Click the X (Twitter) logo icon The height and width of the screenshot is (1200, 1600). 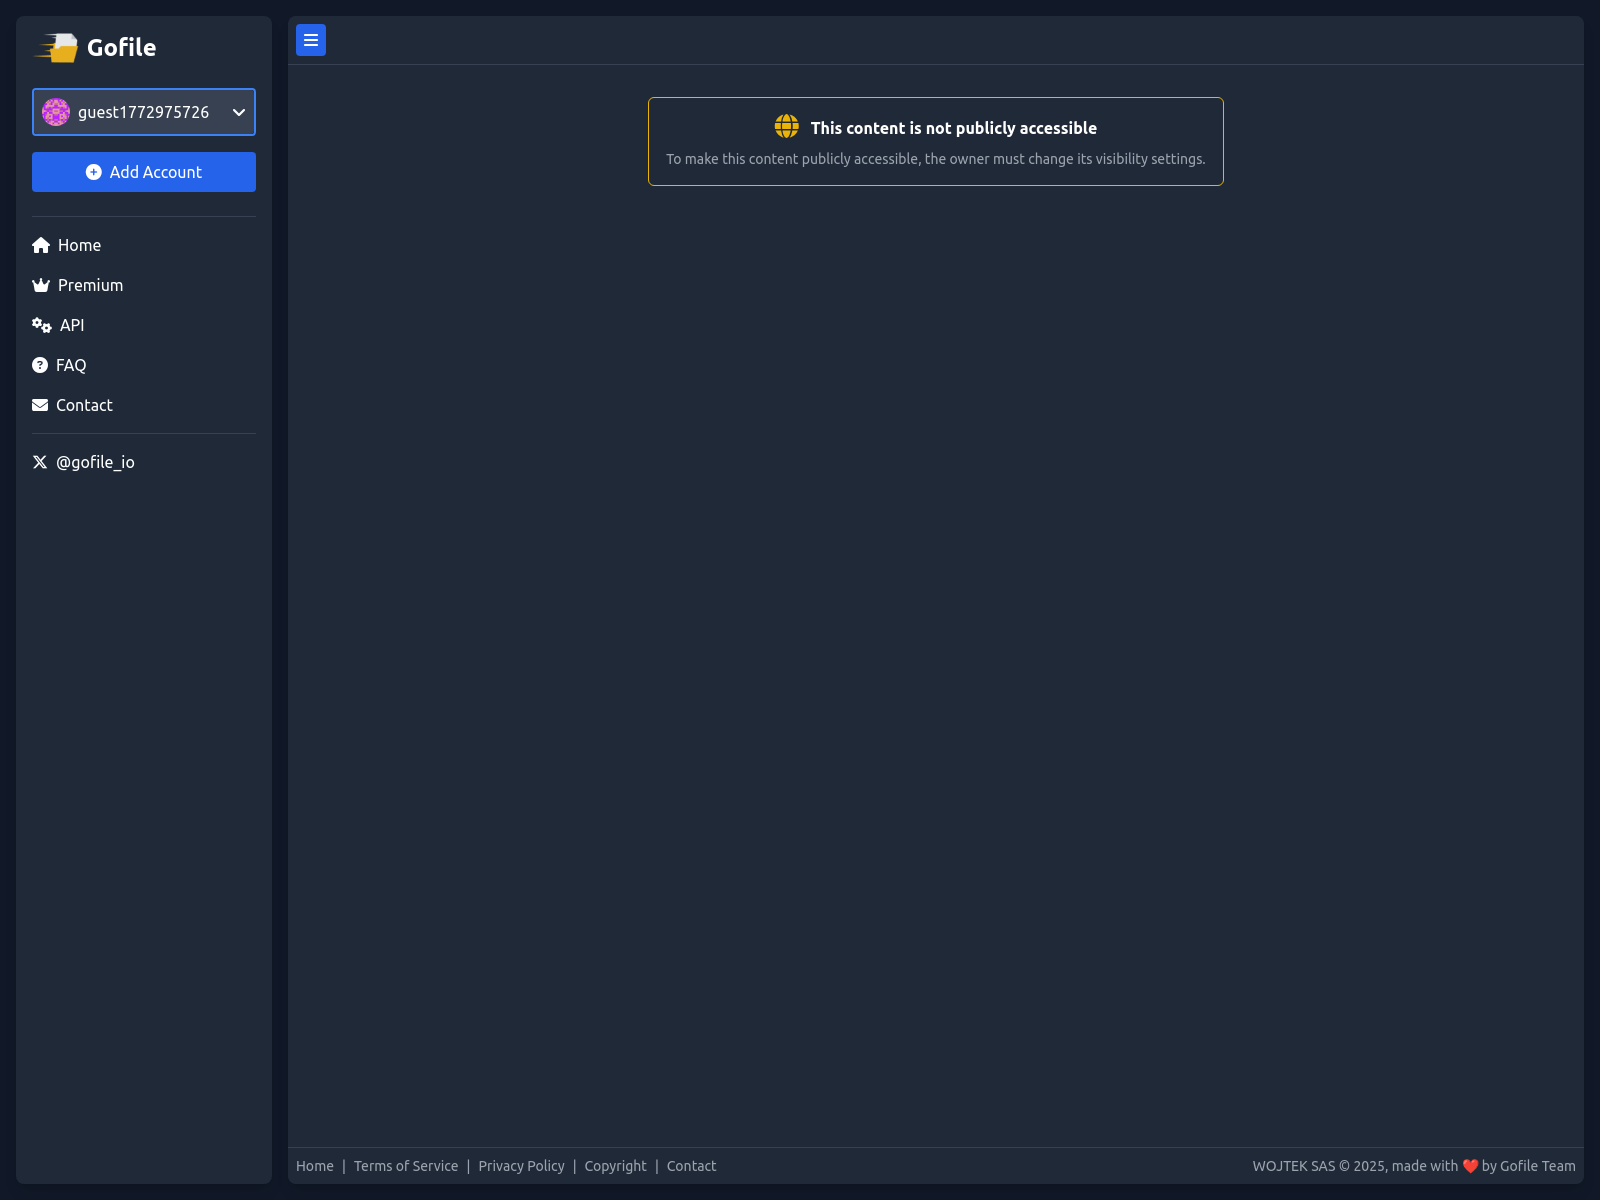[40, 462]
